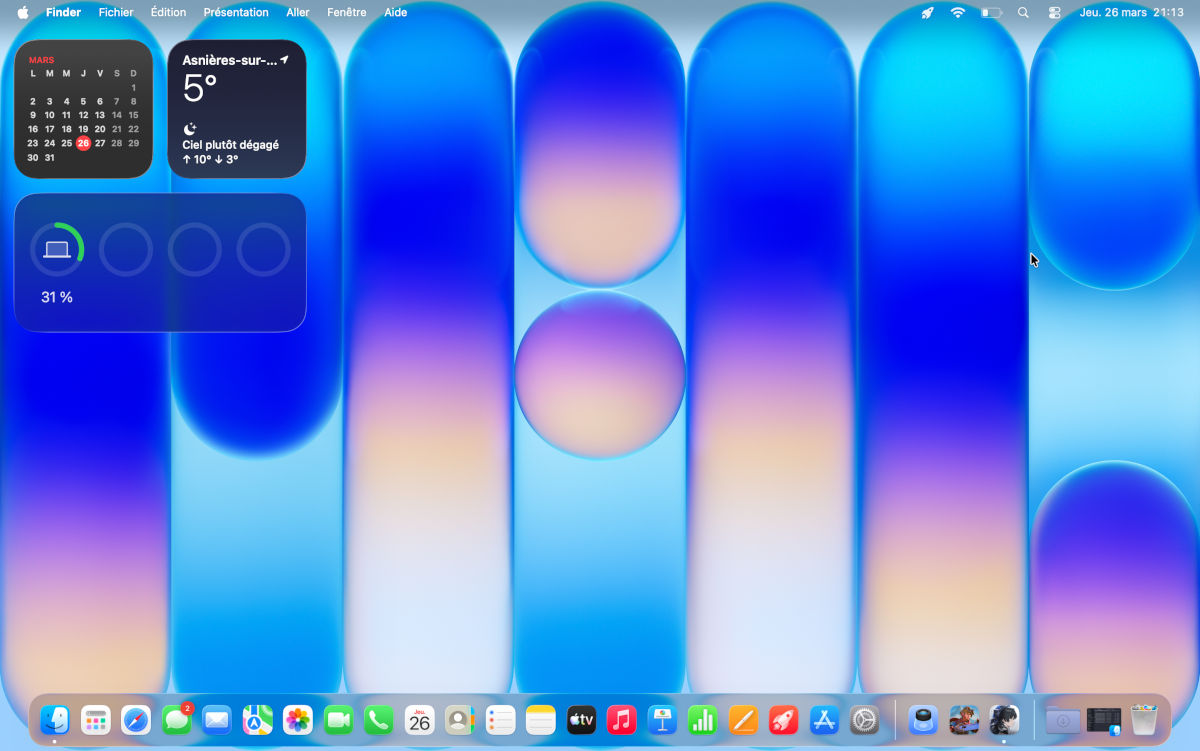Viewport: 1200px width, 751px height.
Task: Open the Asnières-sur-Seine weather widget
Action: coord(237,110)
